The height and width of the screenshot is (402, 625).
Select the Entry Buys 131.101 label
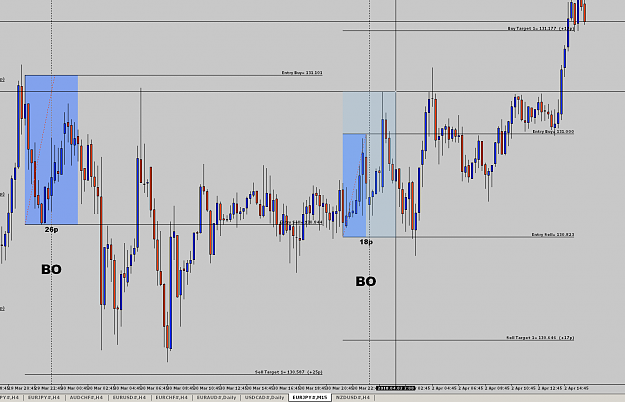pyautogui.click(x=302, y=73)
